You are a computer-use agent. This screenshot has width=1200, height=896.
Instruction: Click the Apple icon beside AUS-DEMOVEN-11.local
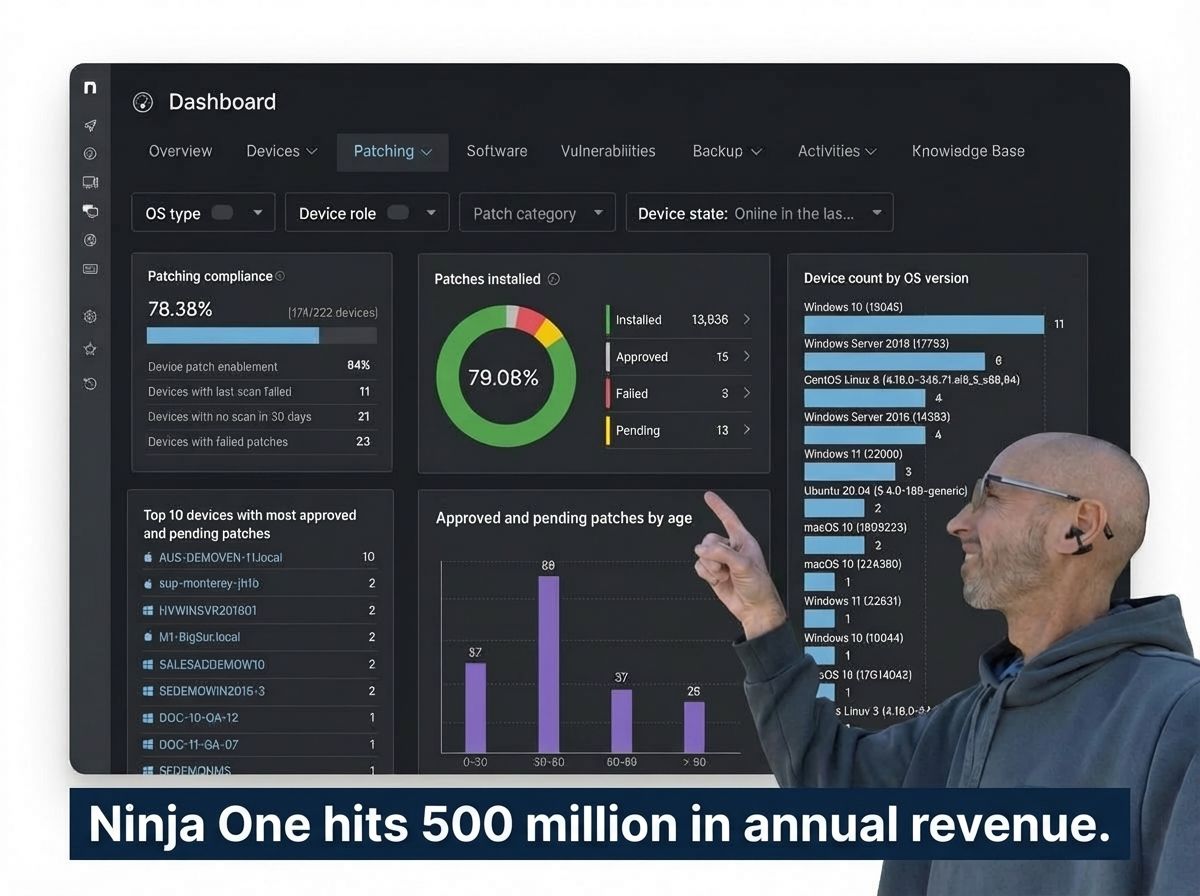point(148,557)
